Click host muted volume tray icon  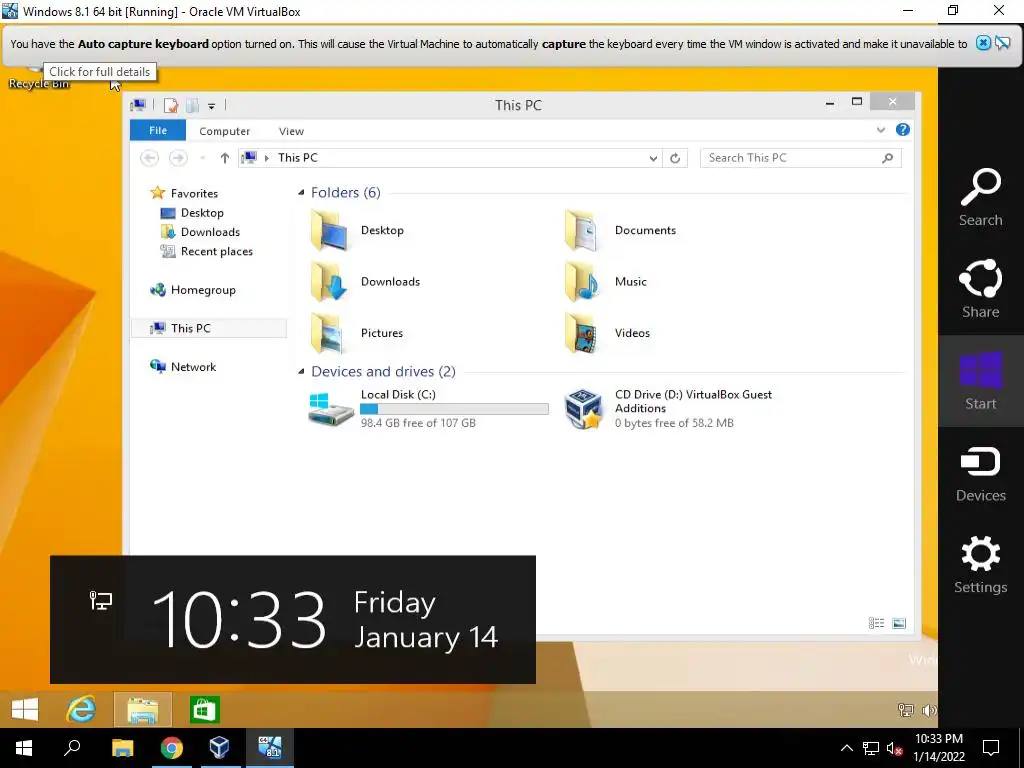894,748
